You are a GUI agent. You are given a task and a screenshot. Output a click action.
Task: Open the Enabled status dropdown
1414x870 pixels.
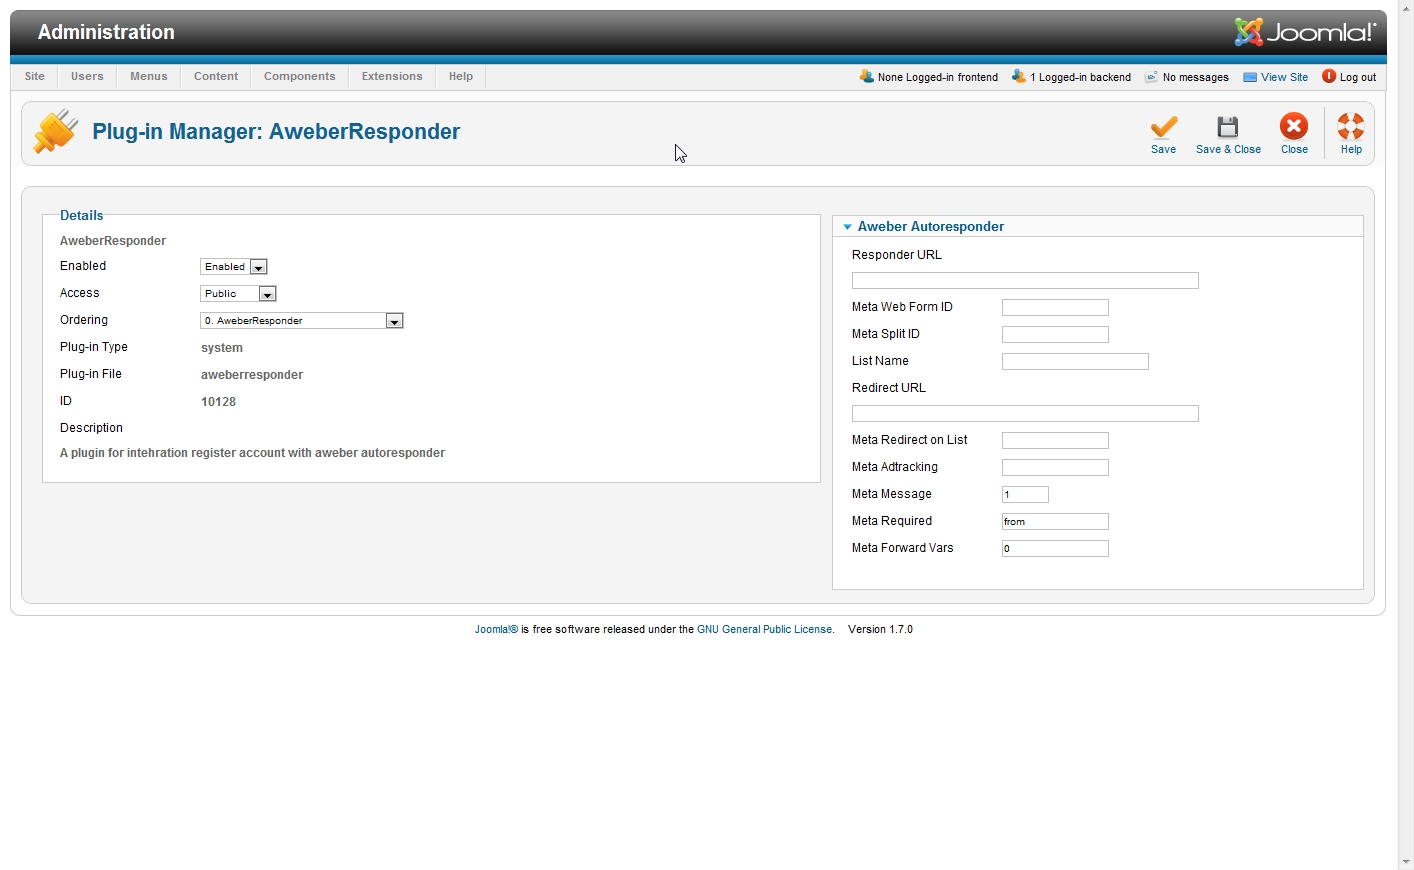tap(234, 267)
